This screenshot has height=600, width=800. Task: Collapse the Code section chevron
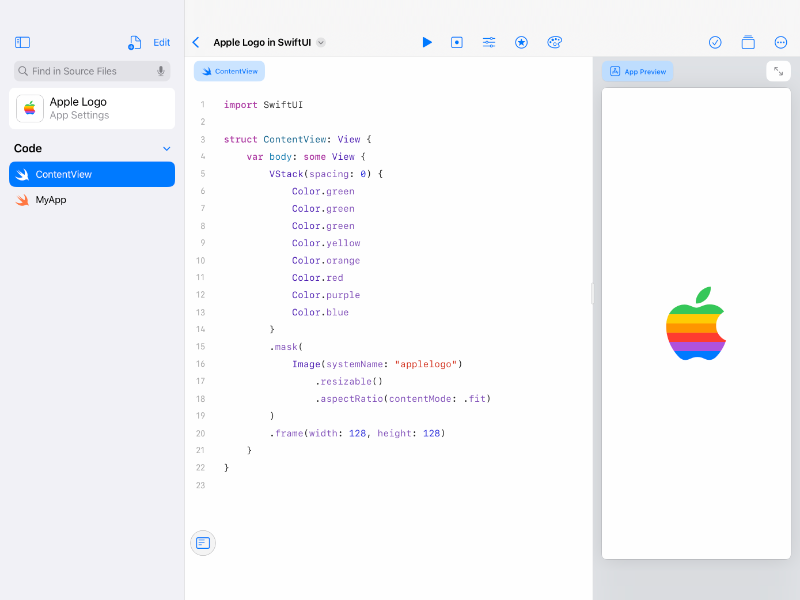(x=167, y=149)
